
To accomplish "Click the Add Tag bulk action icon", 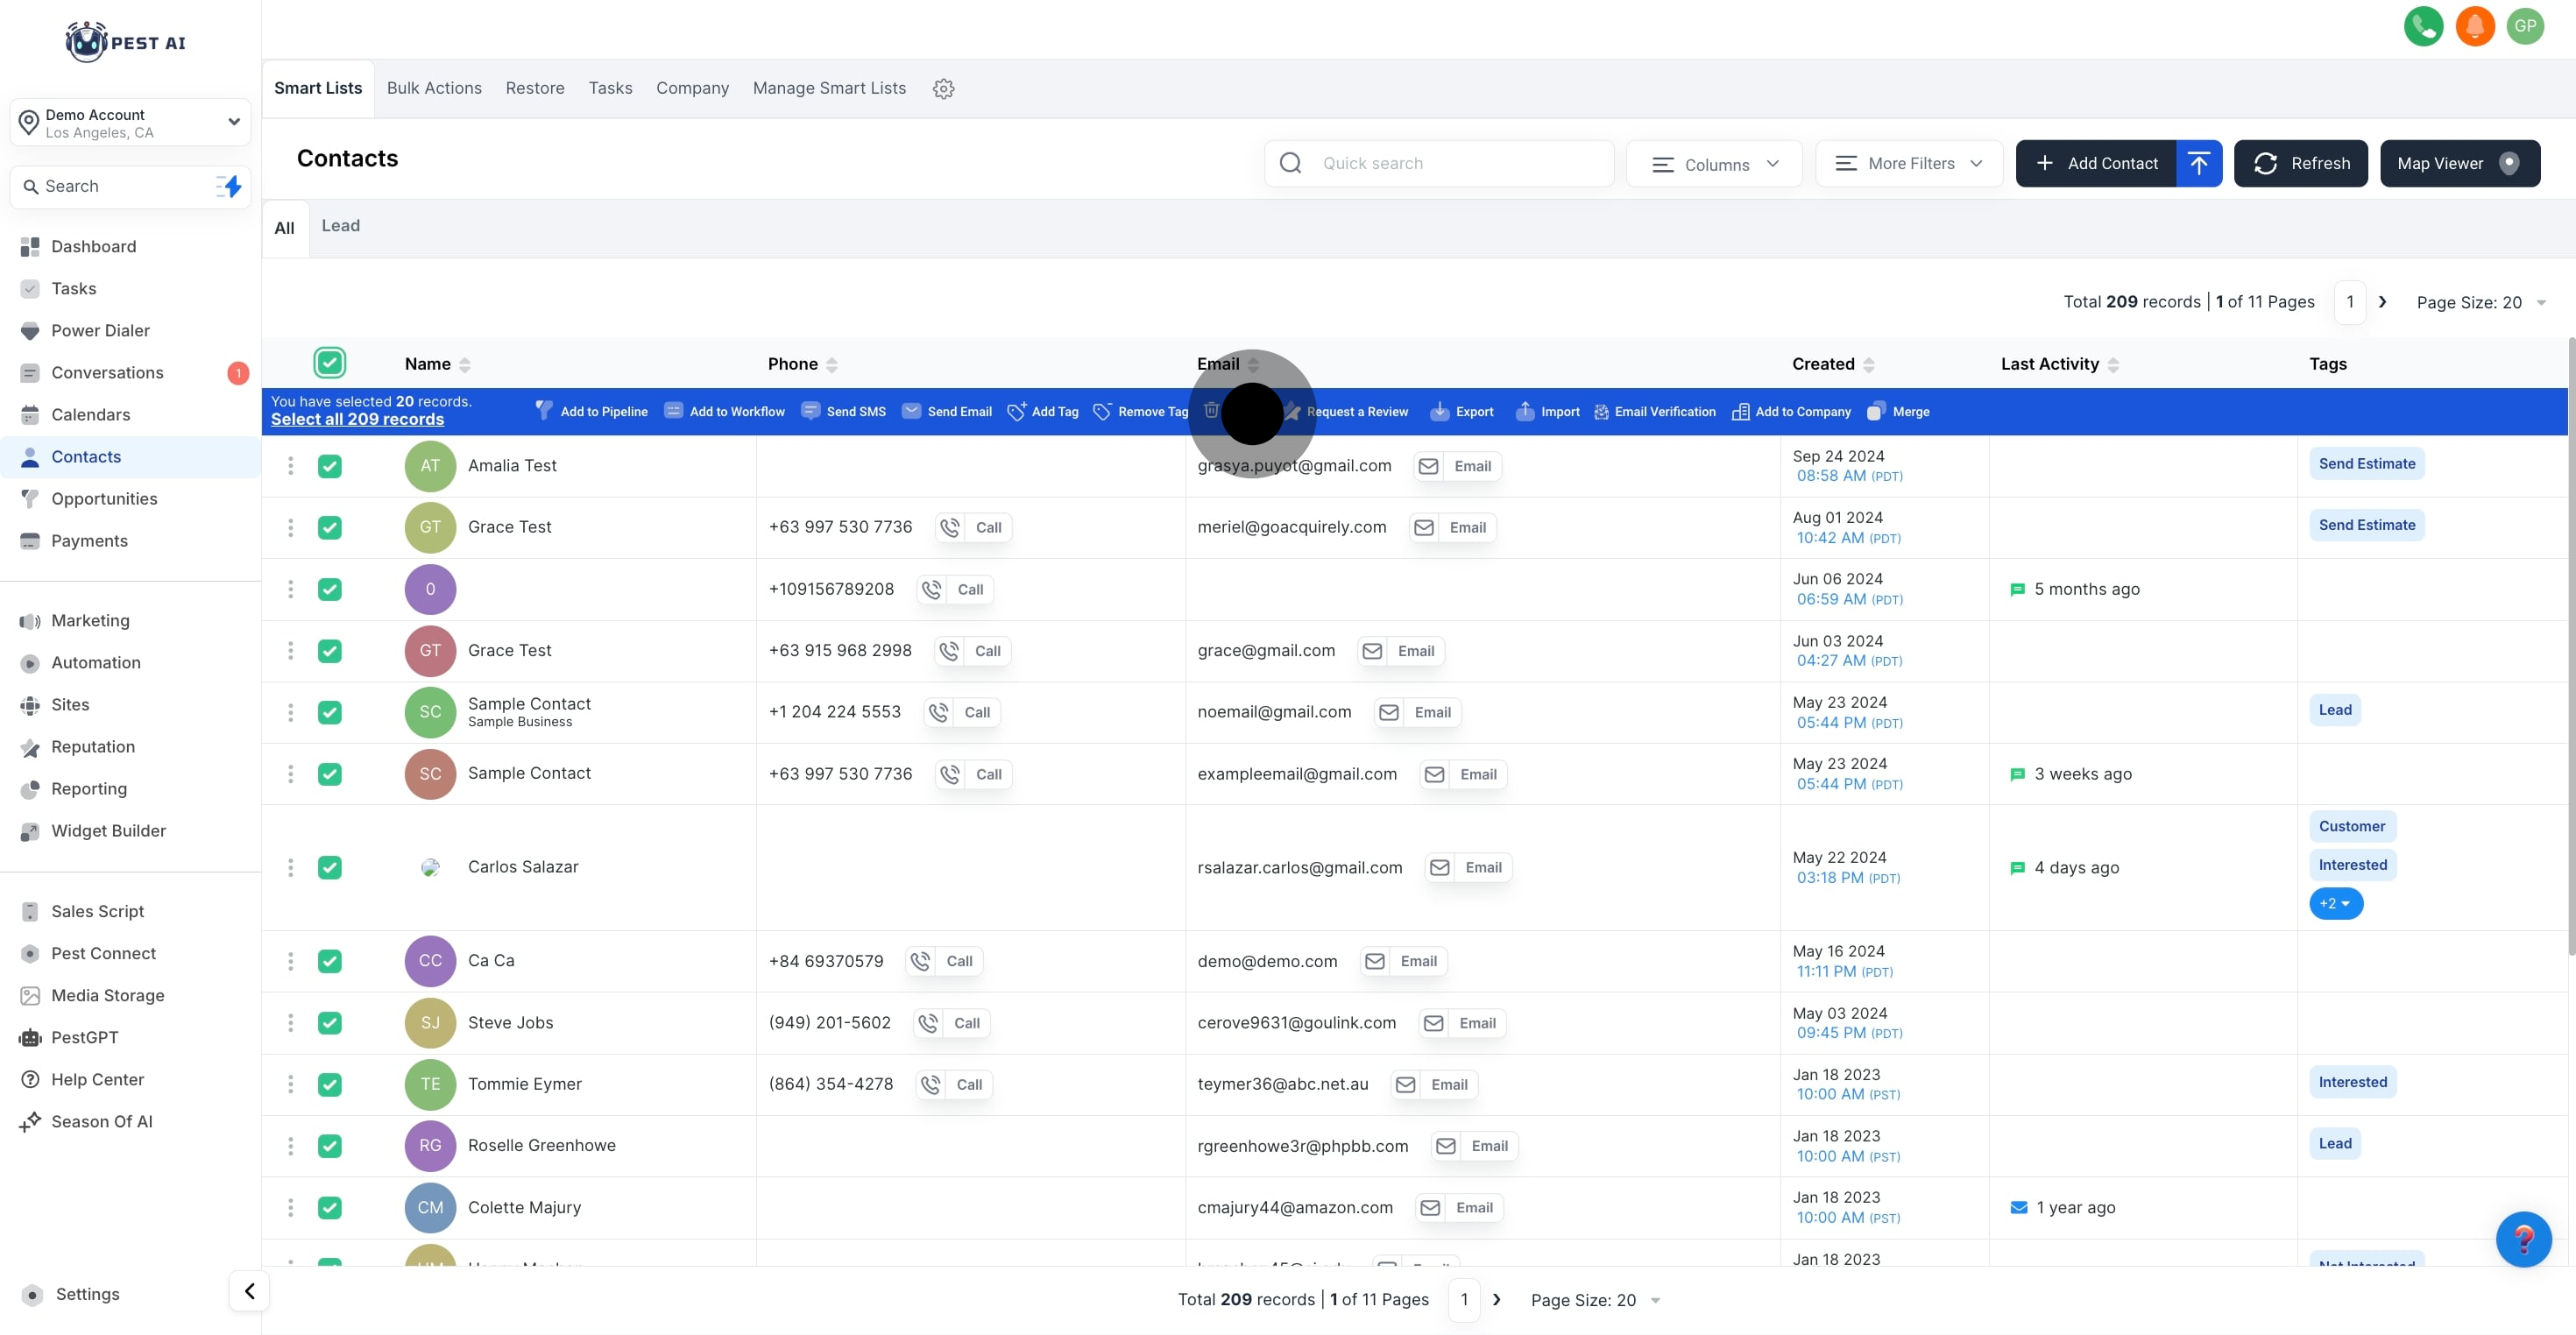I will coord(1016,412).
